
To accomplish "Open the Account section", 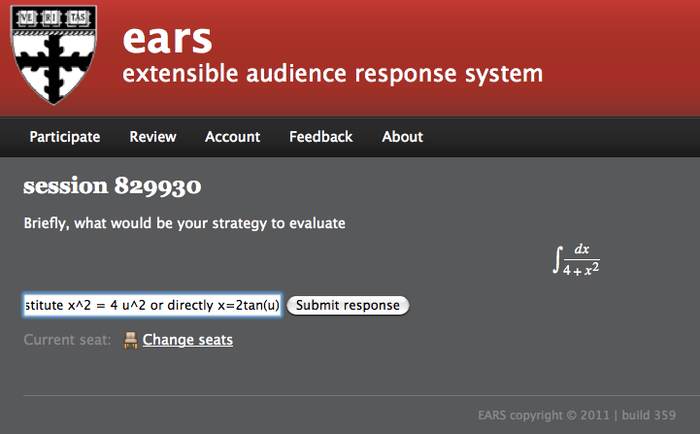I will tap(232, 137).
